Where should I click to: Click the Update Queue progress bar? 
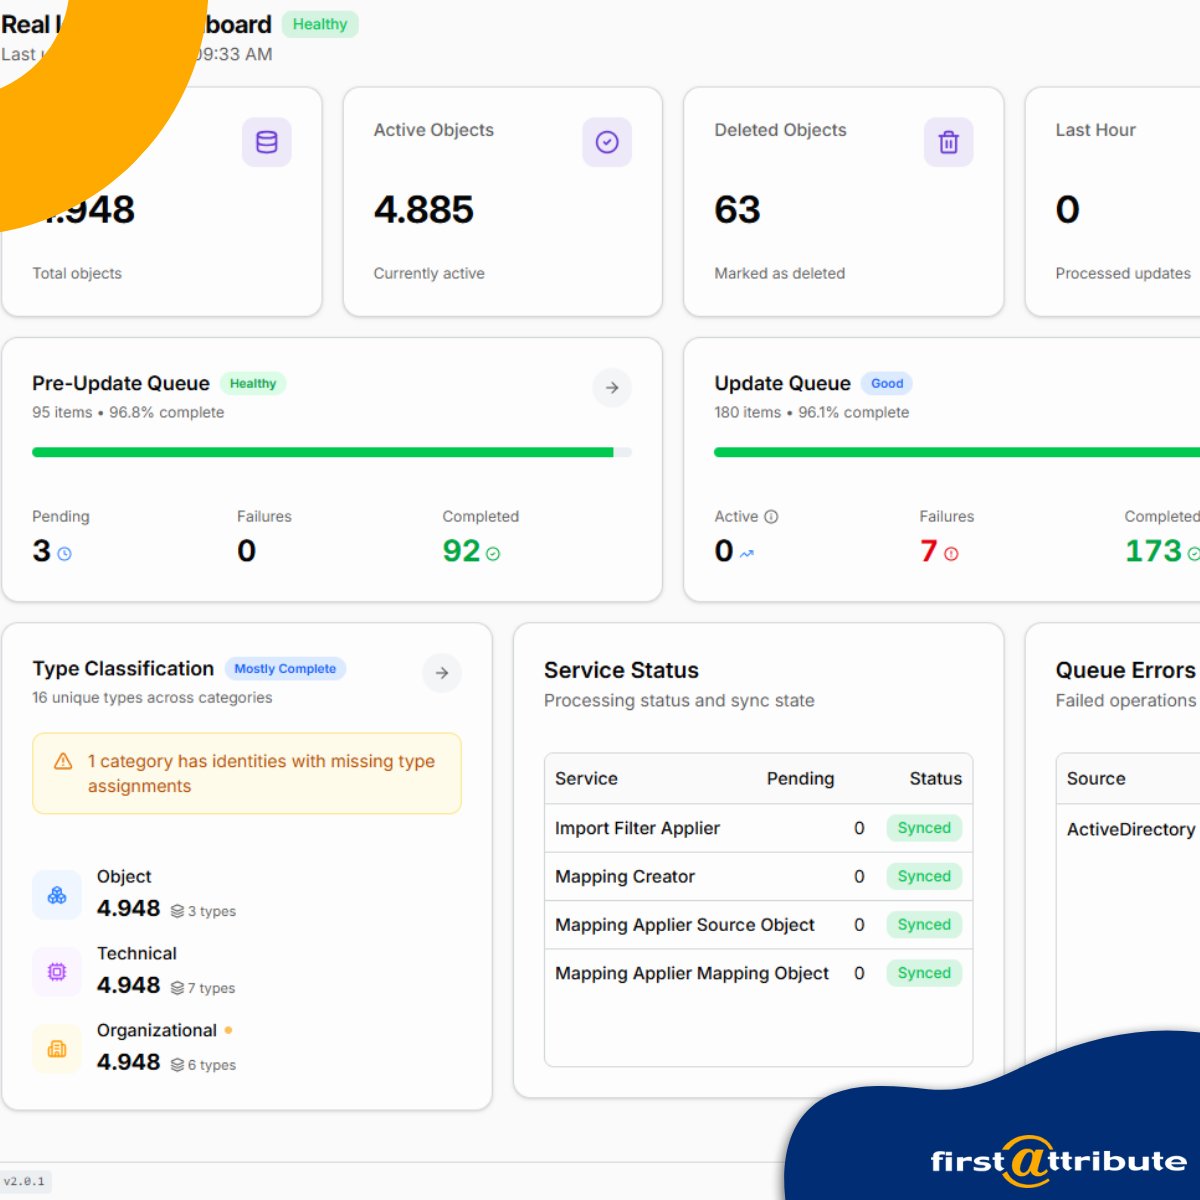click(957, 452)
